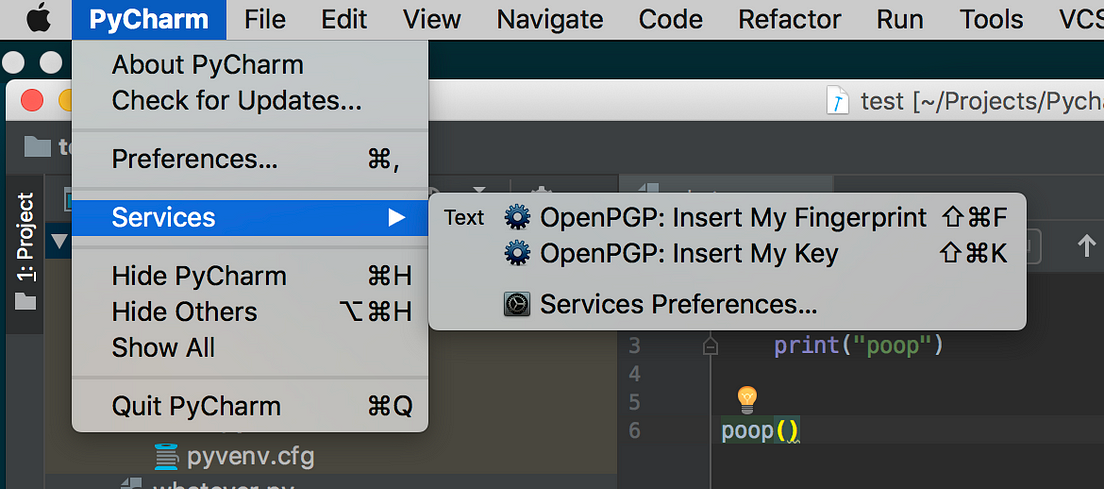Image resolution: width=1104 pixels, height=489 pixels.
Task: Click Show All
Action: click(x=250, y=348)
